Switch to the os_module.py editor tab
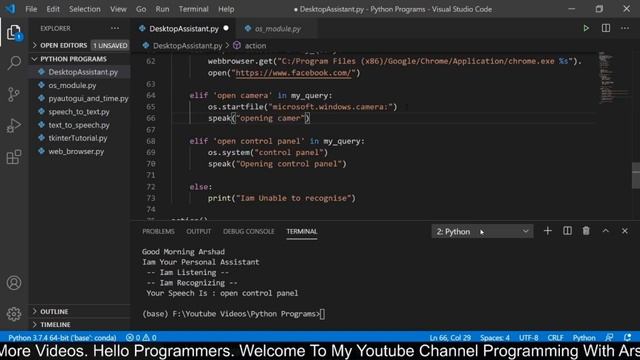 pyautogui.click(x=278, y=29)
